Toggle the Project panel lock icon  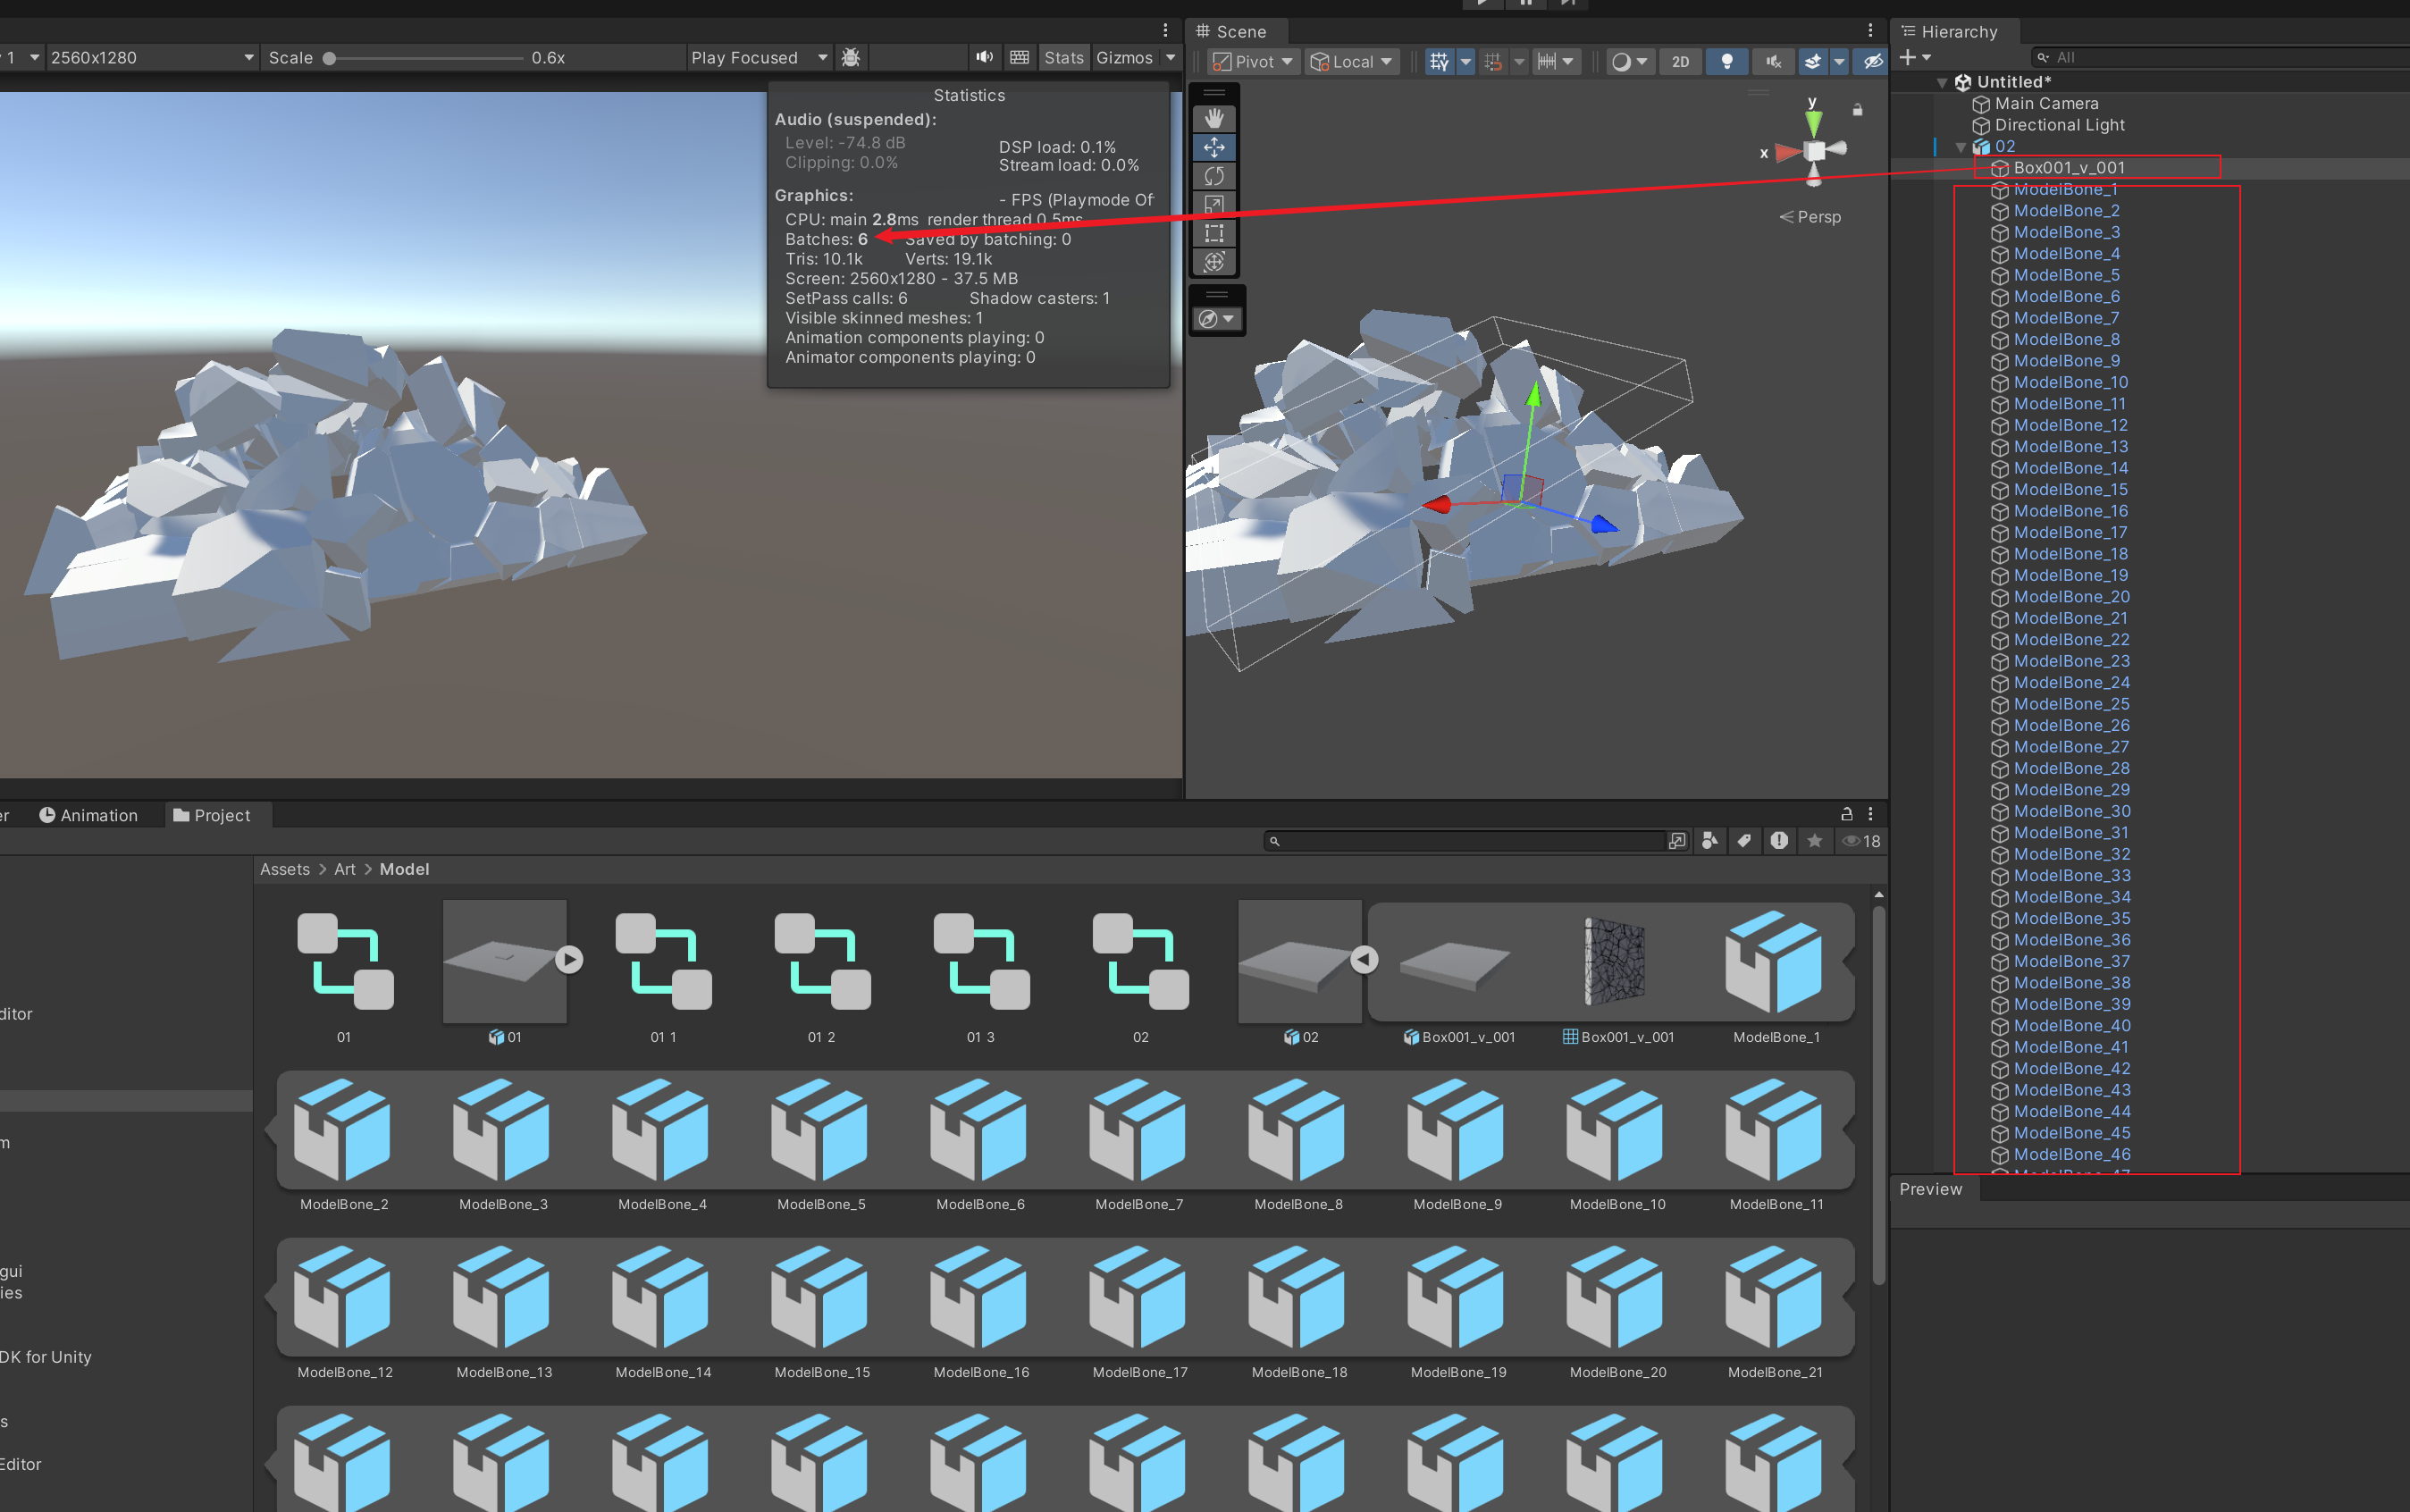(x=1847, y=814)
